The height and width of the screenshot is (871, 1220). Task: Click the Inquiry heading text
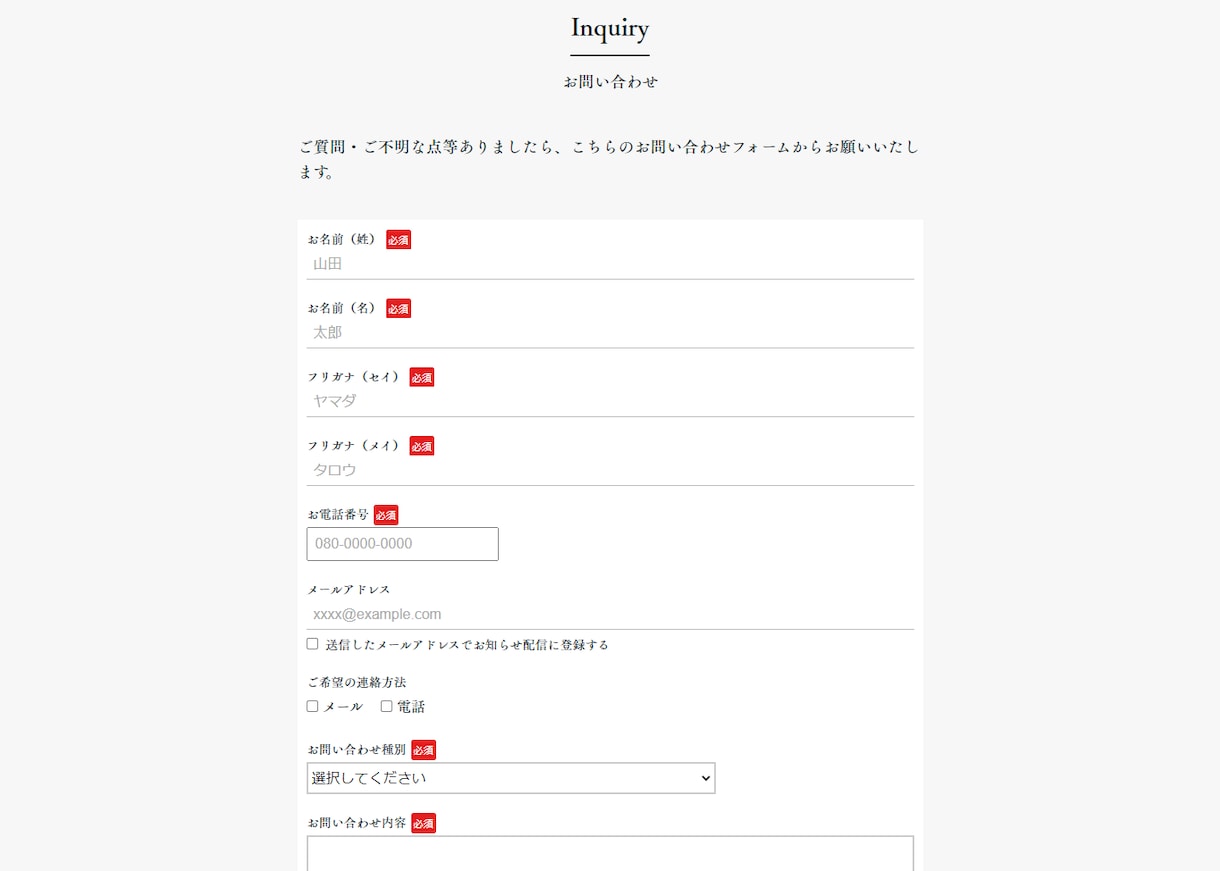click(610, 28)
